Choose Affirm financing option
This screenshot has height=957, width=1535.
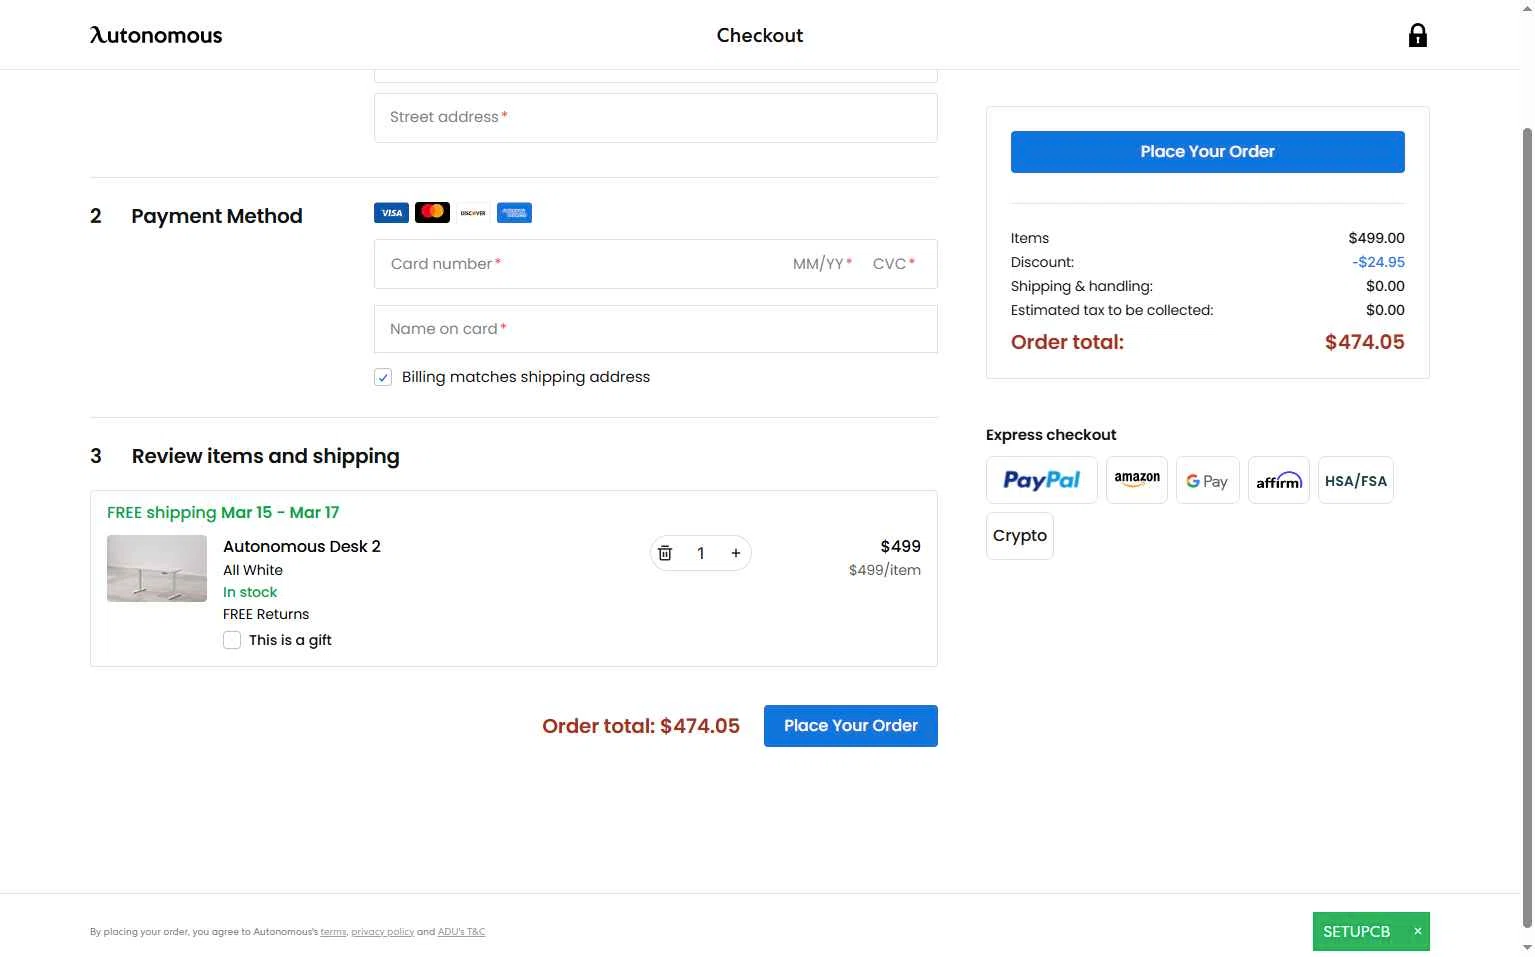tap(1279, 481)
